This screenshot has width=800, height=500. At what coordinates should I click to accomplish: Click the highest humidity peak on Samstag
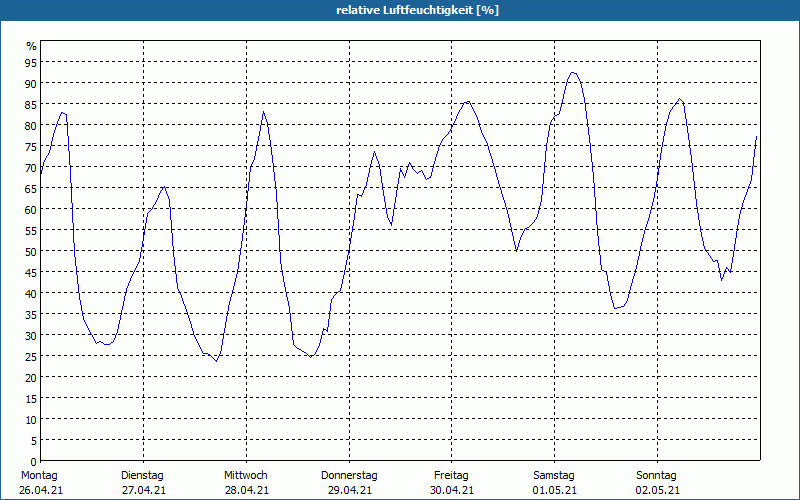click(x=573, y=72)
